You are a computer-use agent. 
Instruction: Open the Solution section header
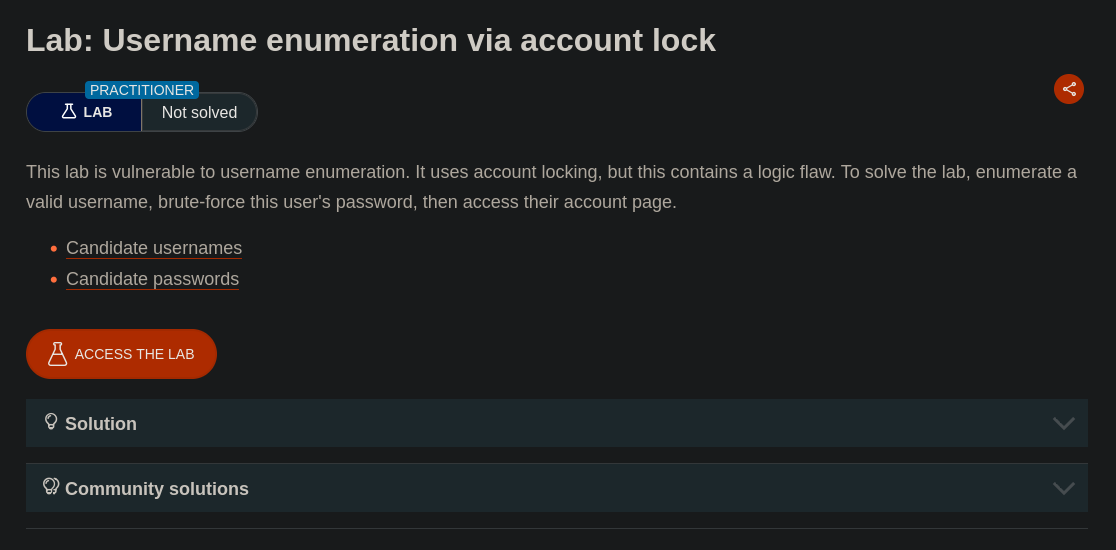[101, 424]
